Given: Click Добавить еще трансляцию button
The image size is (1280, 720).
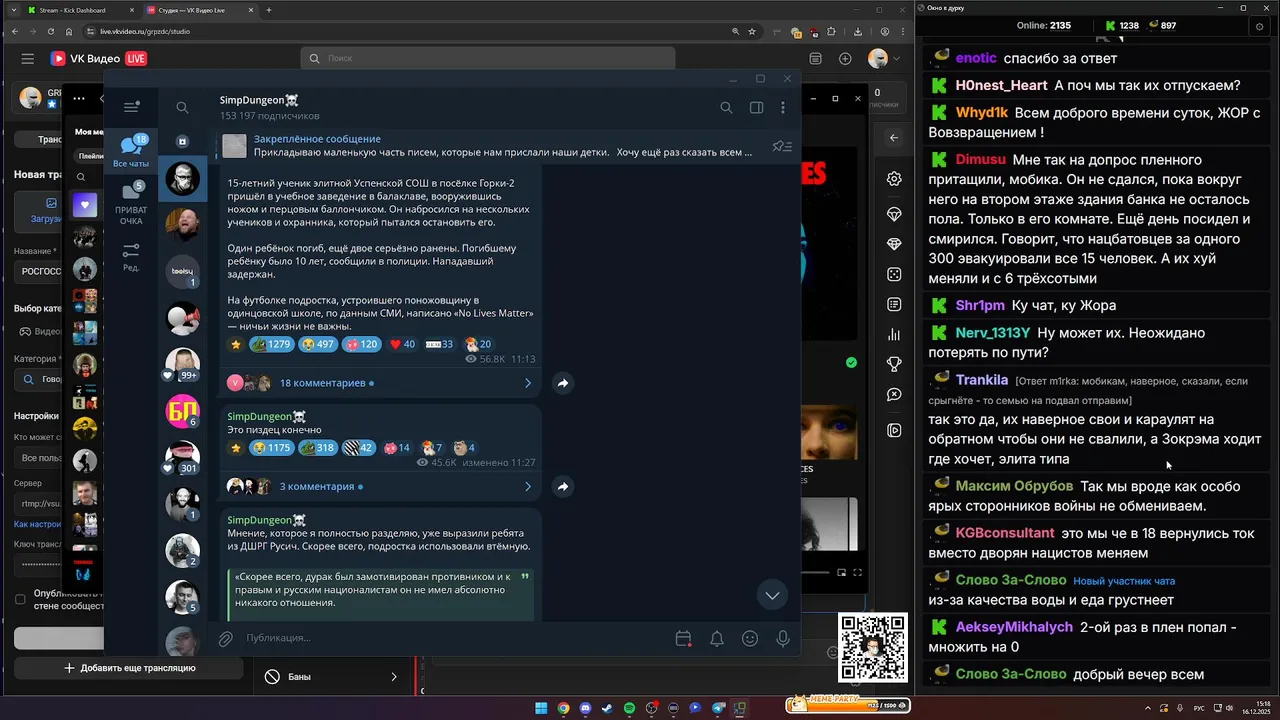Looking at the screenshot, I should [x=130, y=668].
